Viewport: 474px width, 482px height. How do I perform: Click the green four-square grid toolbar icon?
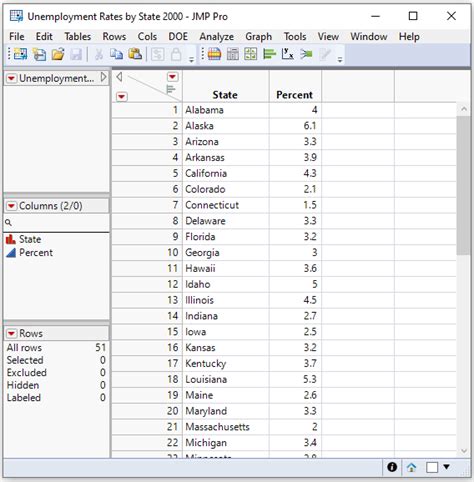[251, 54]
